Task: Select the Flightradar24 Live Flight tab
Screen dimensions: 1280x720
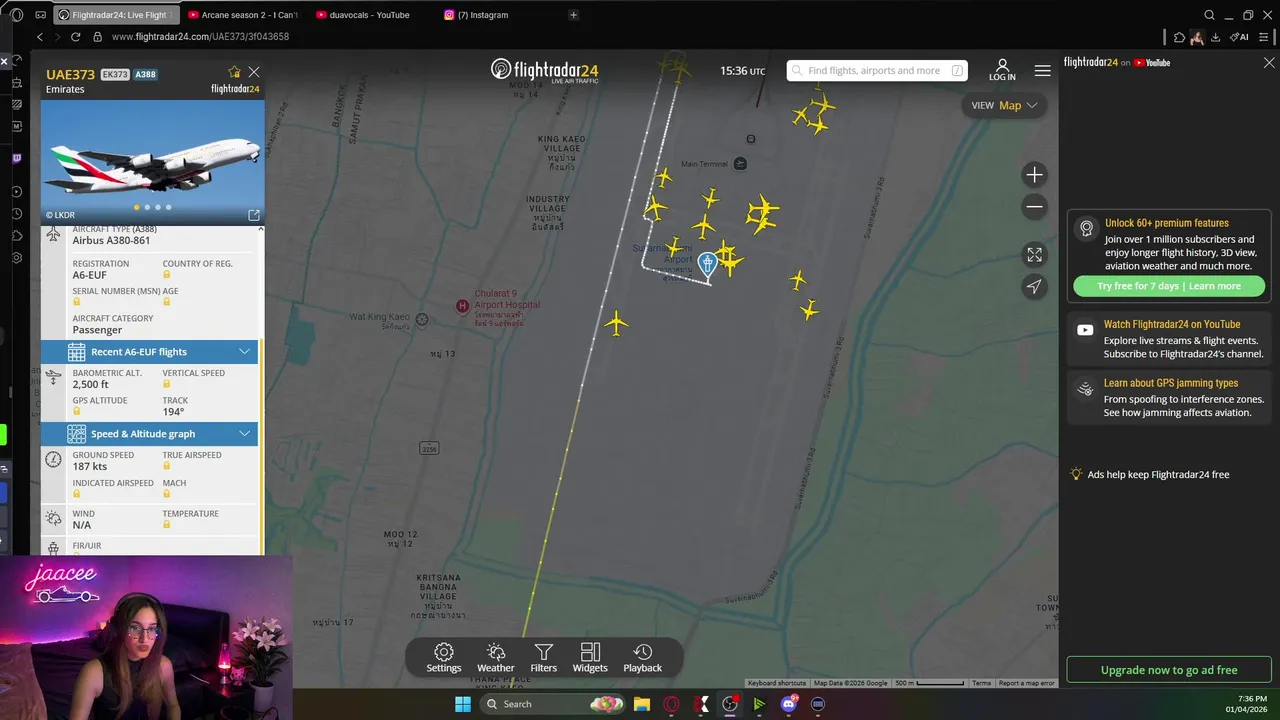Action: [x=115, y=15]
